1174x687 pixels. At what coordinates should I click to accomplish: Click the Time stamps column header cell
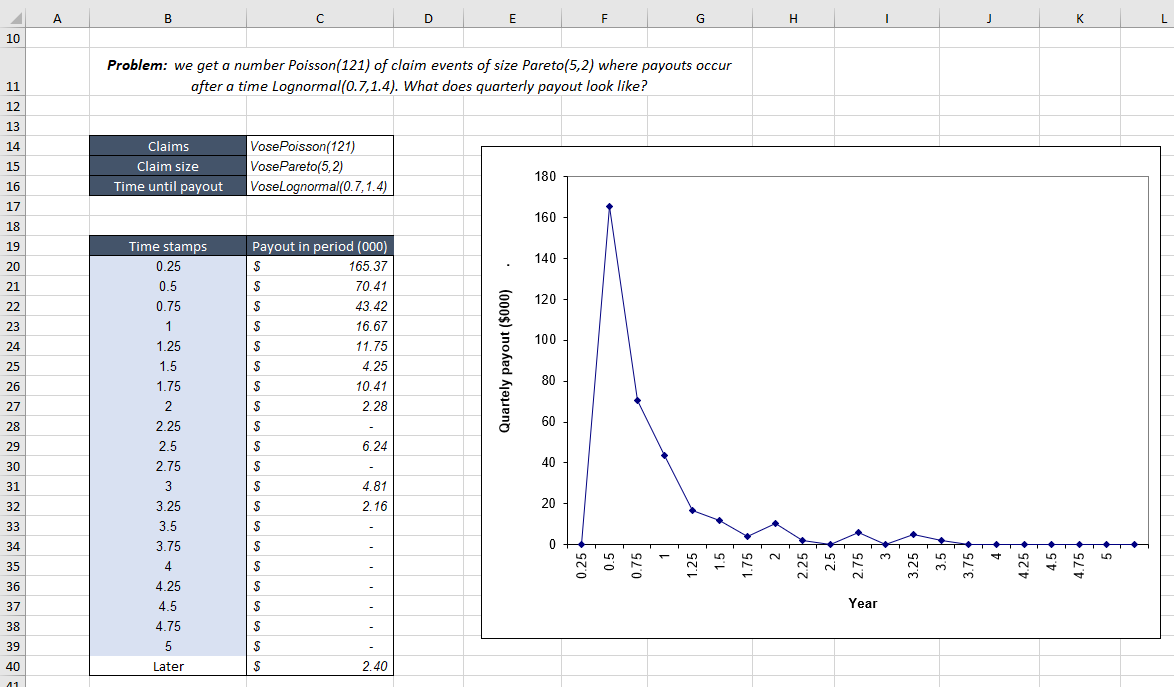pyautogui.click(x=167, y=246)
